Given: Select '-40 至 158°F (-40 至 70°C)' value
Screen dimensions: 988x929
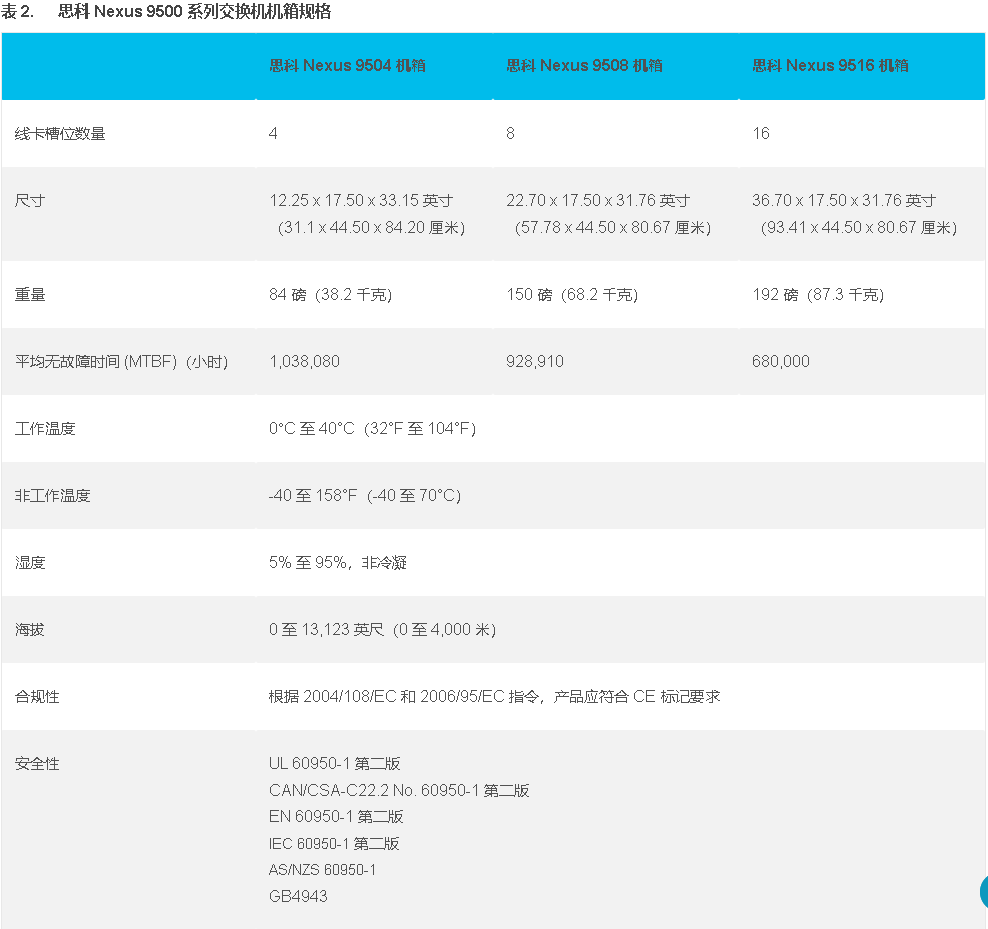Looking at the screenshot, I should 365,496.
